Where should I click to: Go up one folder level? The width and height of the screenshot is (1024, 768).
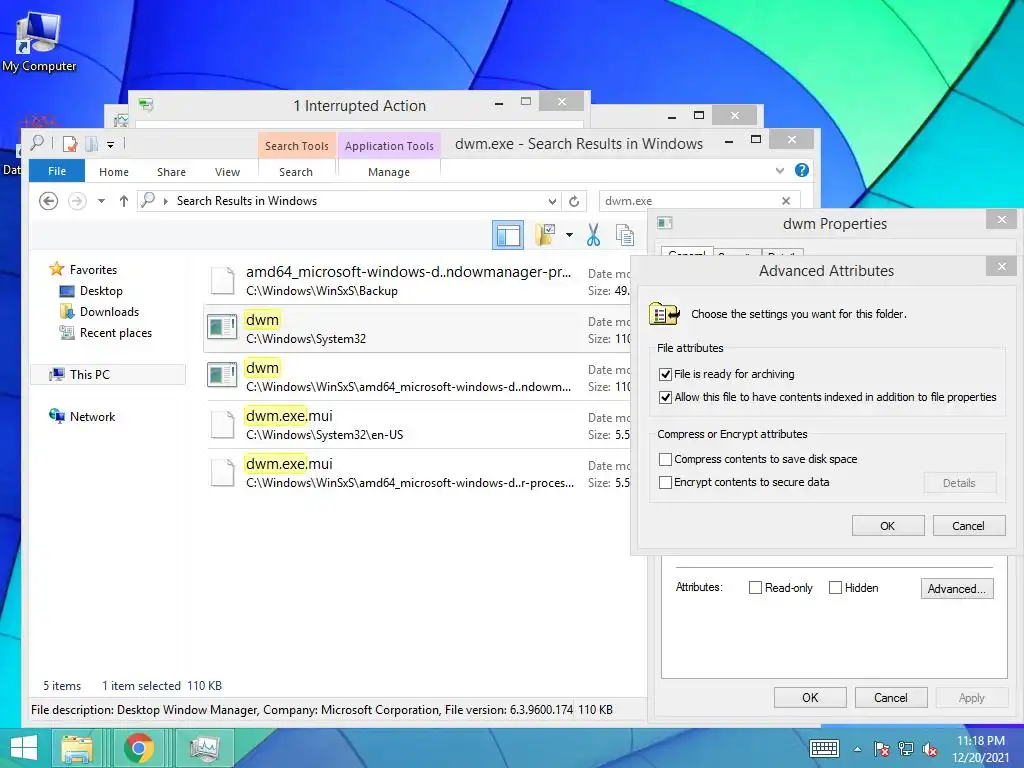(123, 200)
